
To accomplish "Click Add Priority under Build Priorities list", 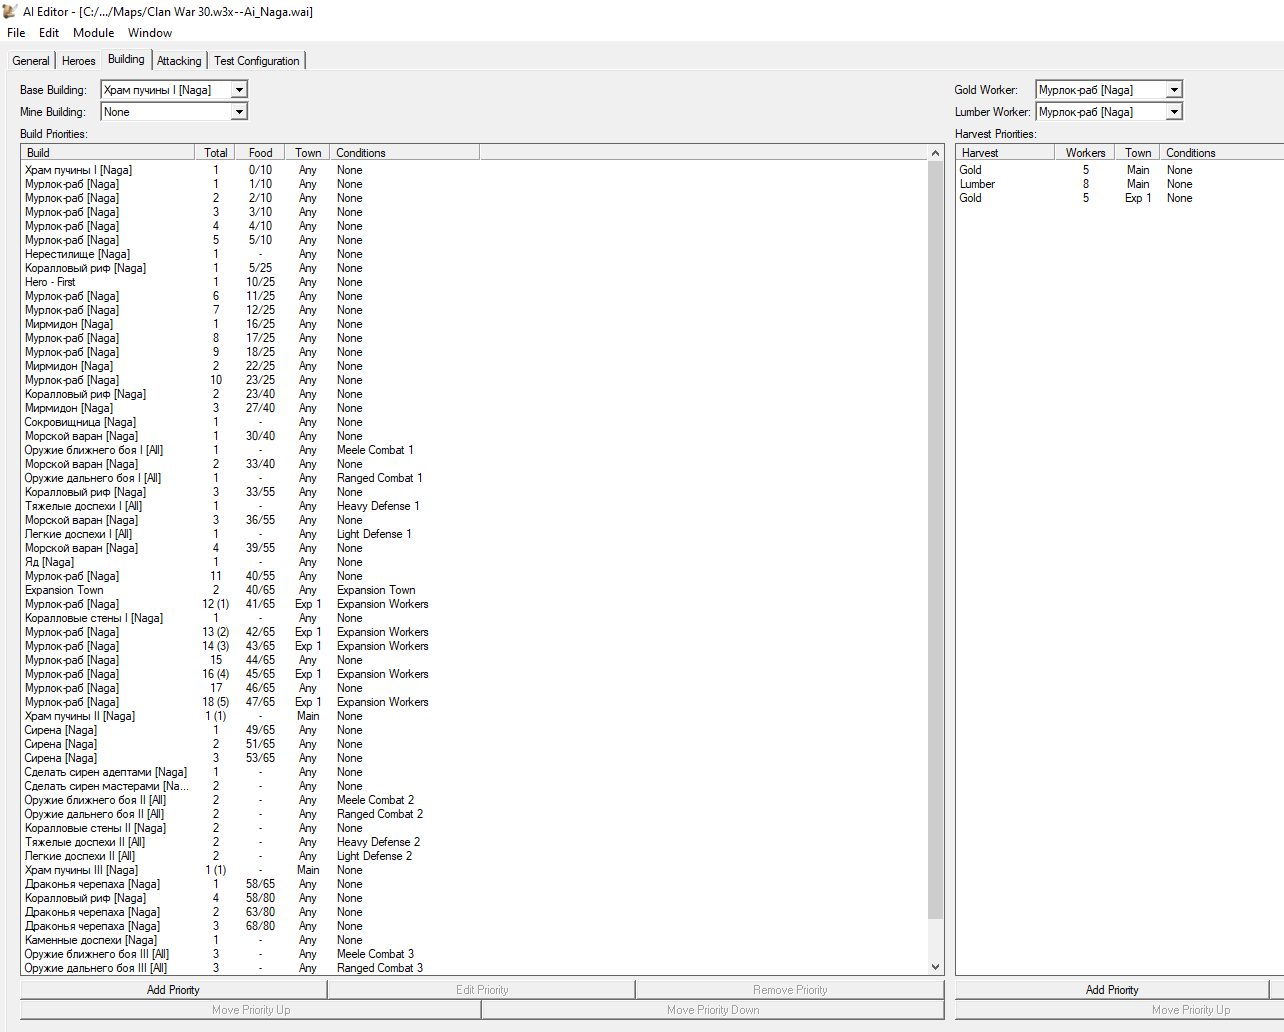I will [173, 990].
